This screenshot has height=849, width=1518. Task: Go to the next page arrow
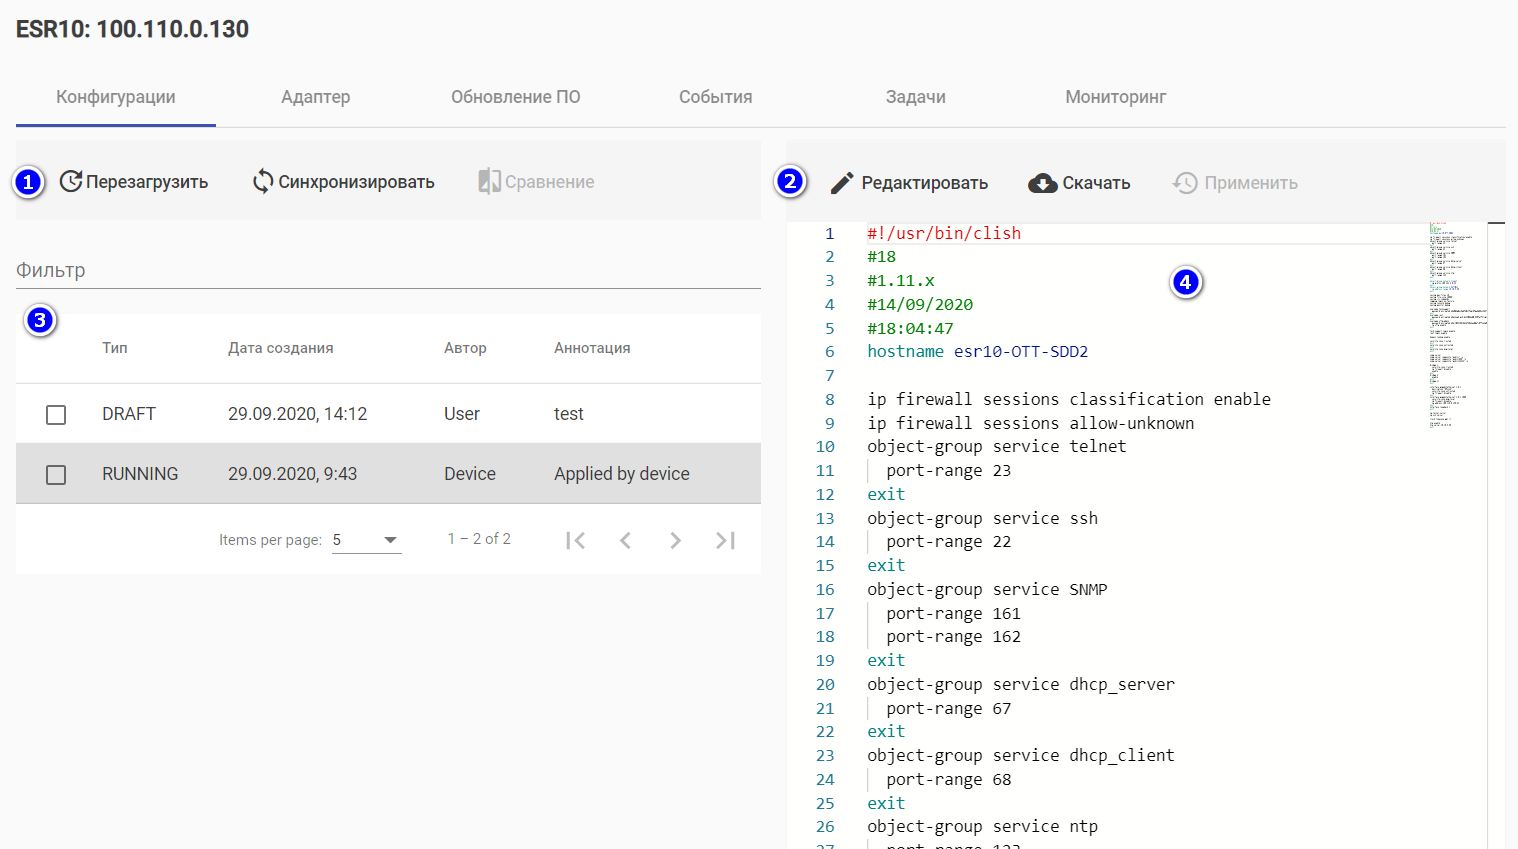coord(675,540)
